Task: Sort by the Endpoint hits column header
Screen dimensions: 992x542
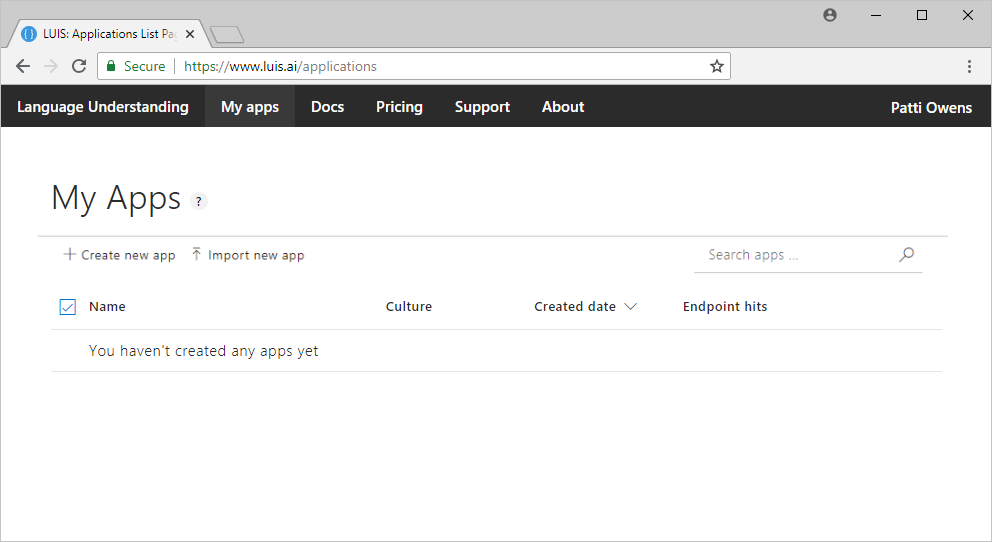Action: point(725,307)
